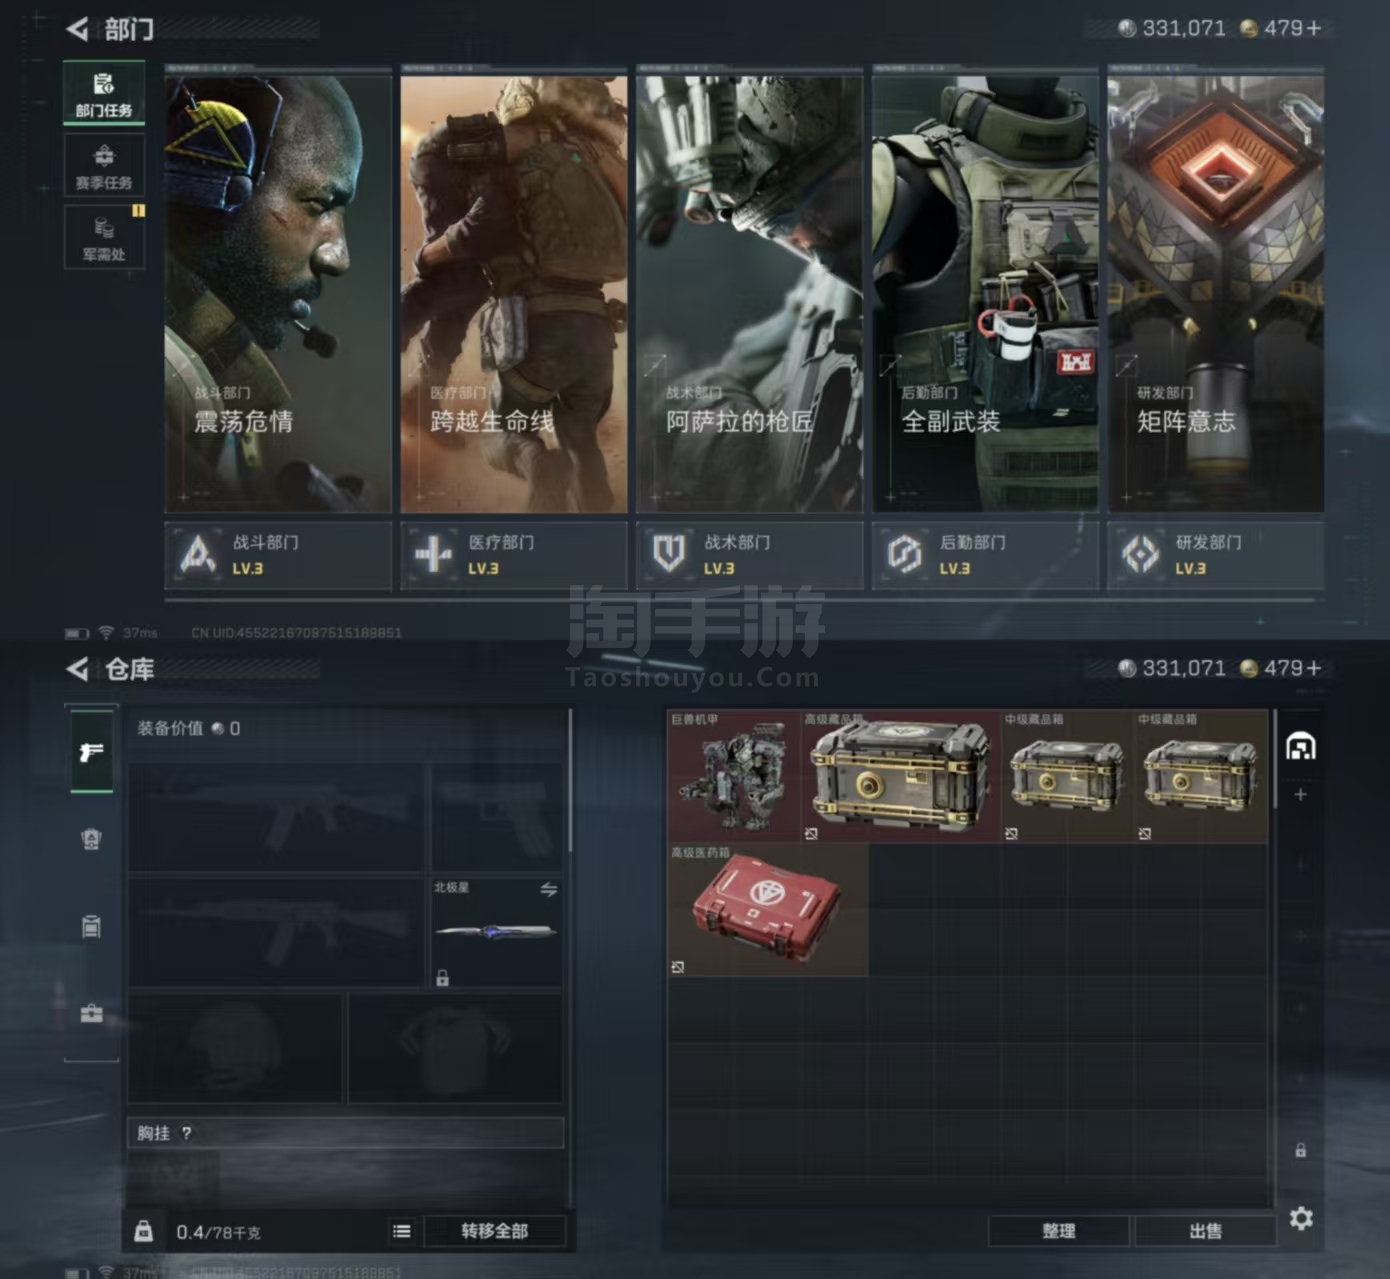This screenshot has width=1390, height=1279.
Task: Click the warehouse inventory grid scrollbar
Action: [1275, 760]
